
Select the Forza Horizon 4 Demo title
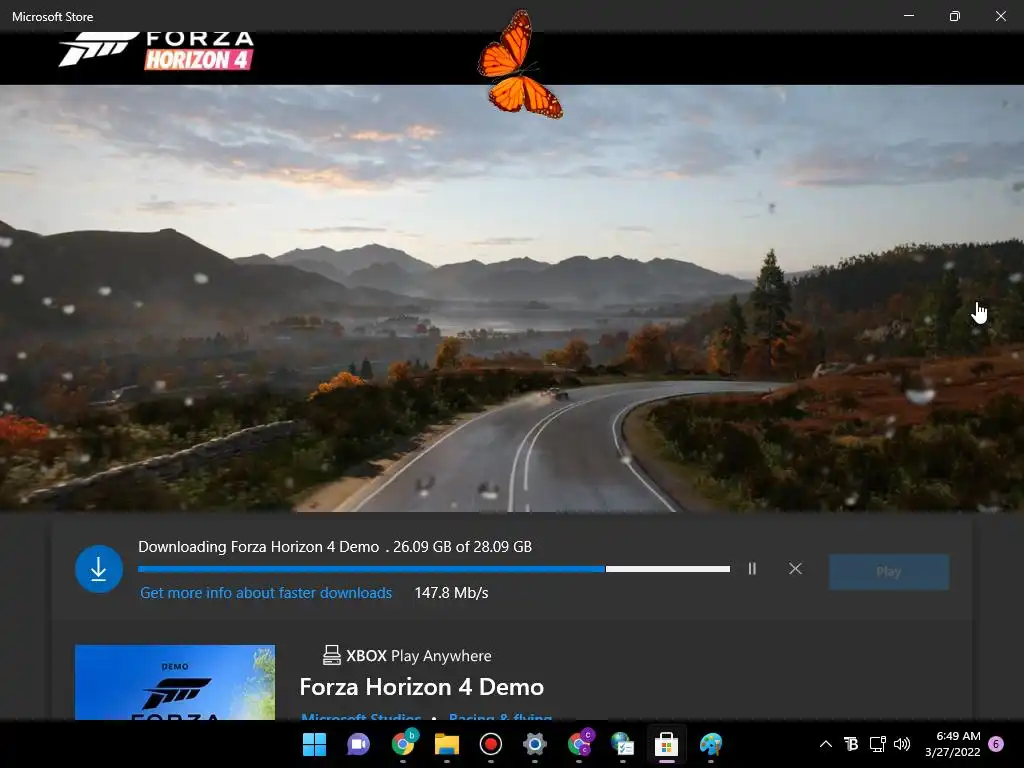click(x=421, y=687)
